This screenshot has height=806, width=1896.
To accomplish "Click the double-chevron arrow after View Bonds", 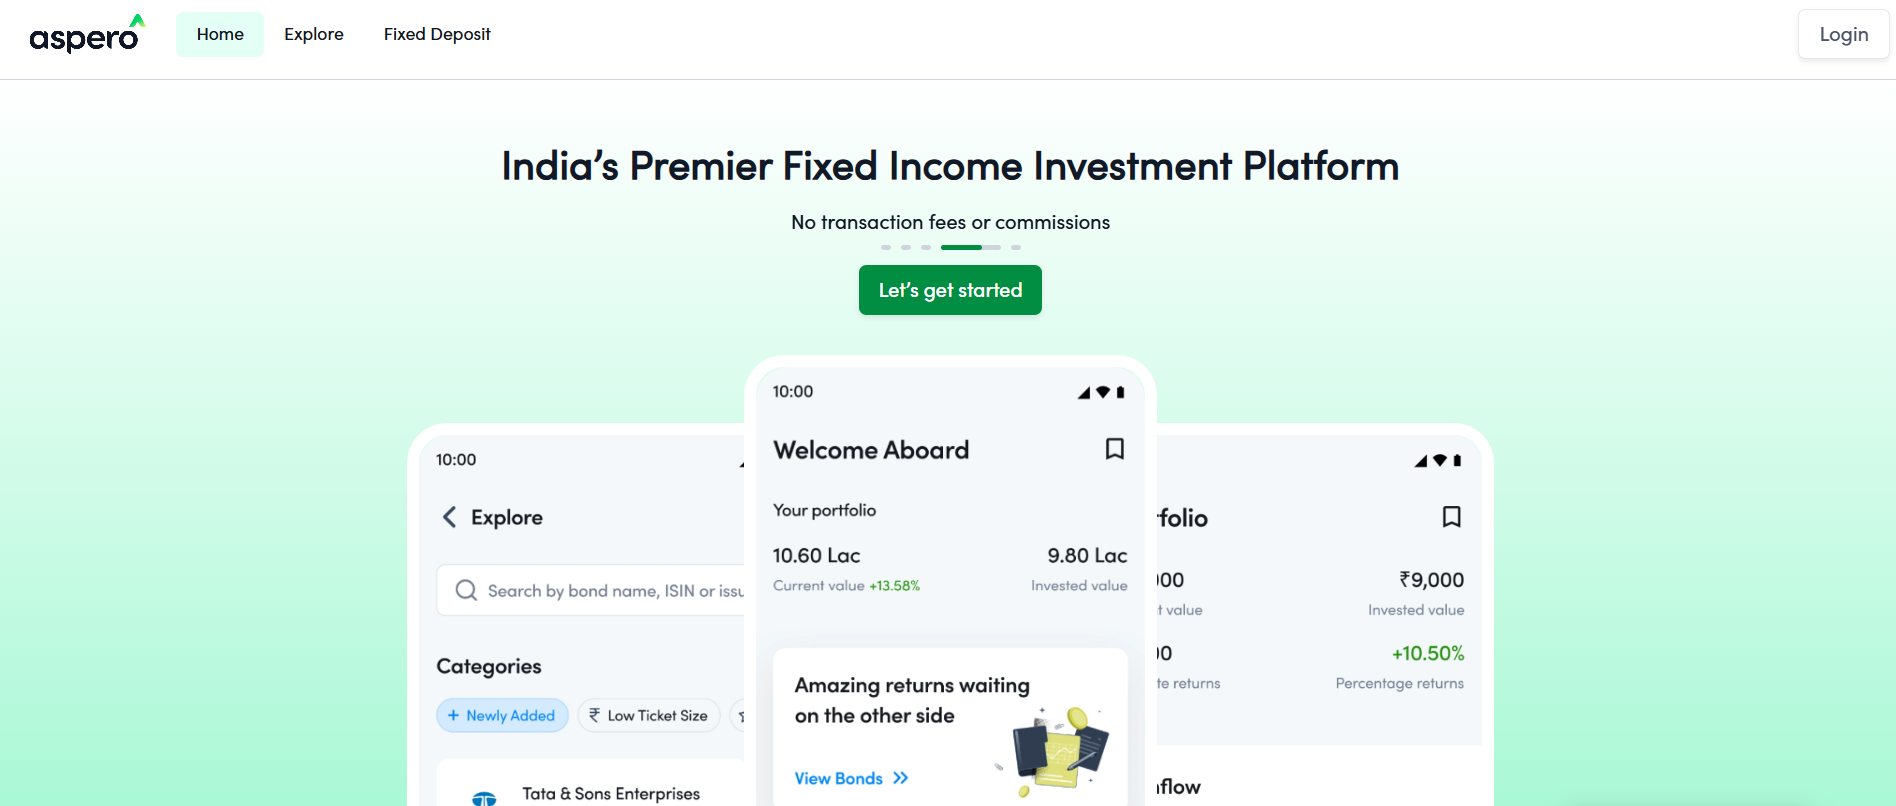I will (900, 778).
